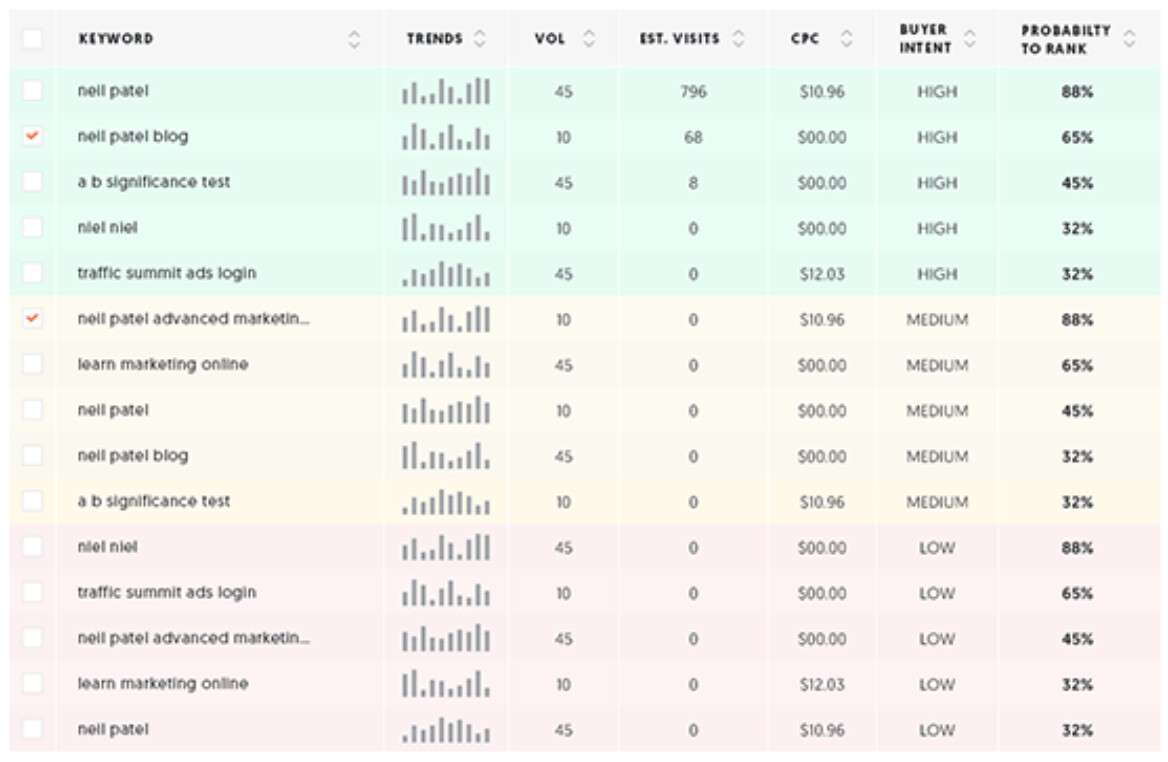Click the '68' estimated visits value
Viewport: 1168px width, 762px height.
pyautogui.click(x=693, y=137)
